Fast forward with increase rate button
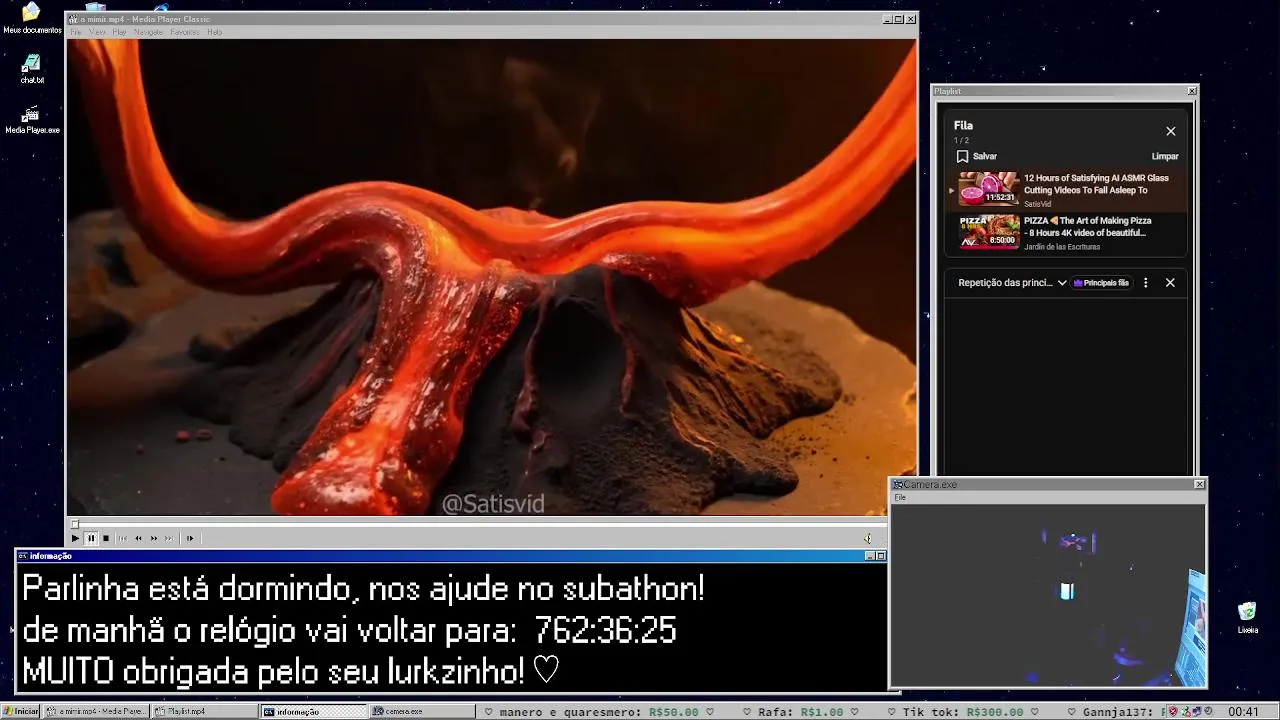The image size is (1280, 720). click(154, 538)
